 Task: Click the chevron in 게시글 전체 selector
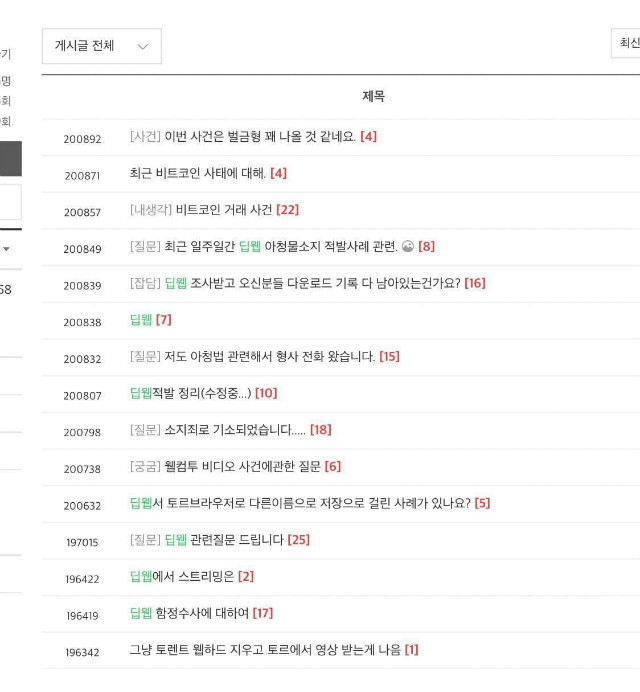[143, 46]
